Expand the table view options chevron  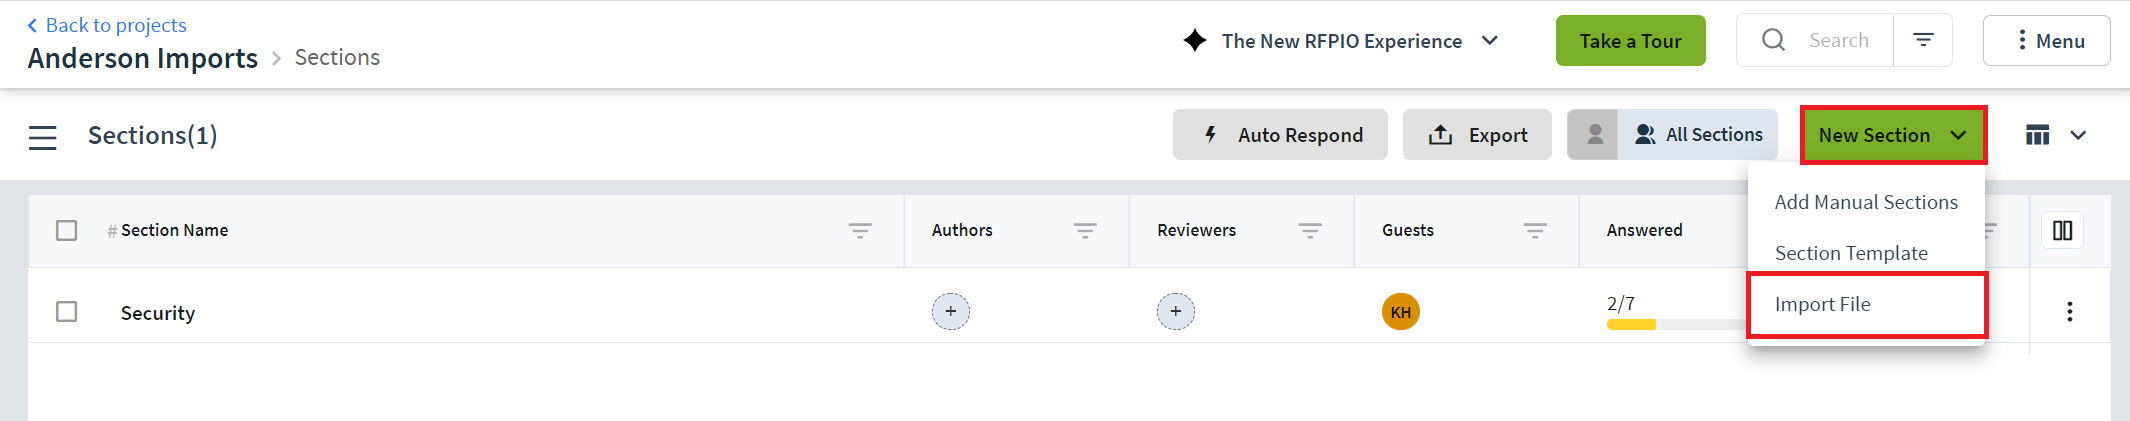(2078, 135)
